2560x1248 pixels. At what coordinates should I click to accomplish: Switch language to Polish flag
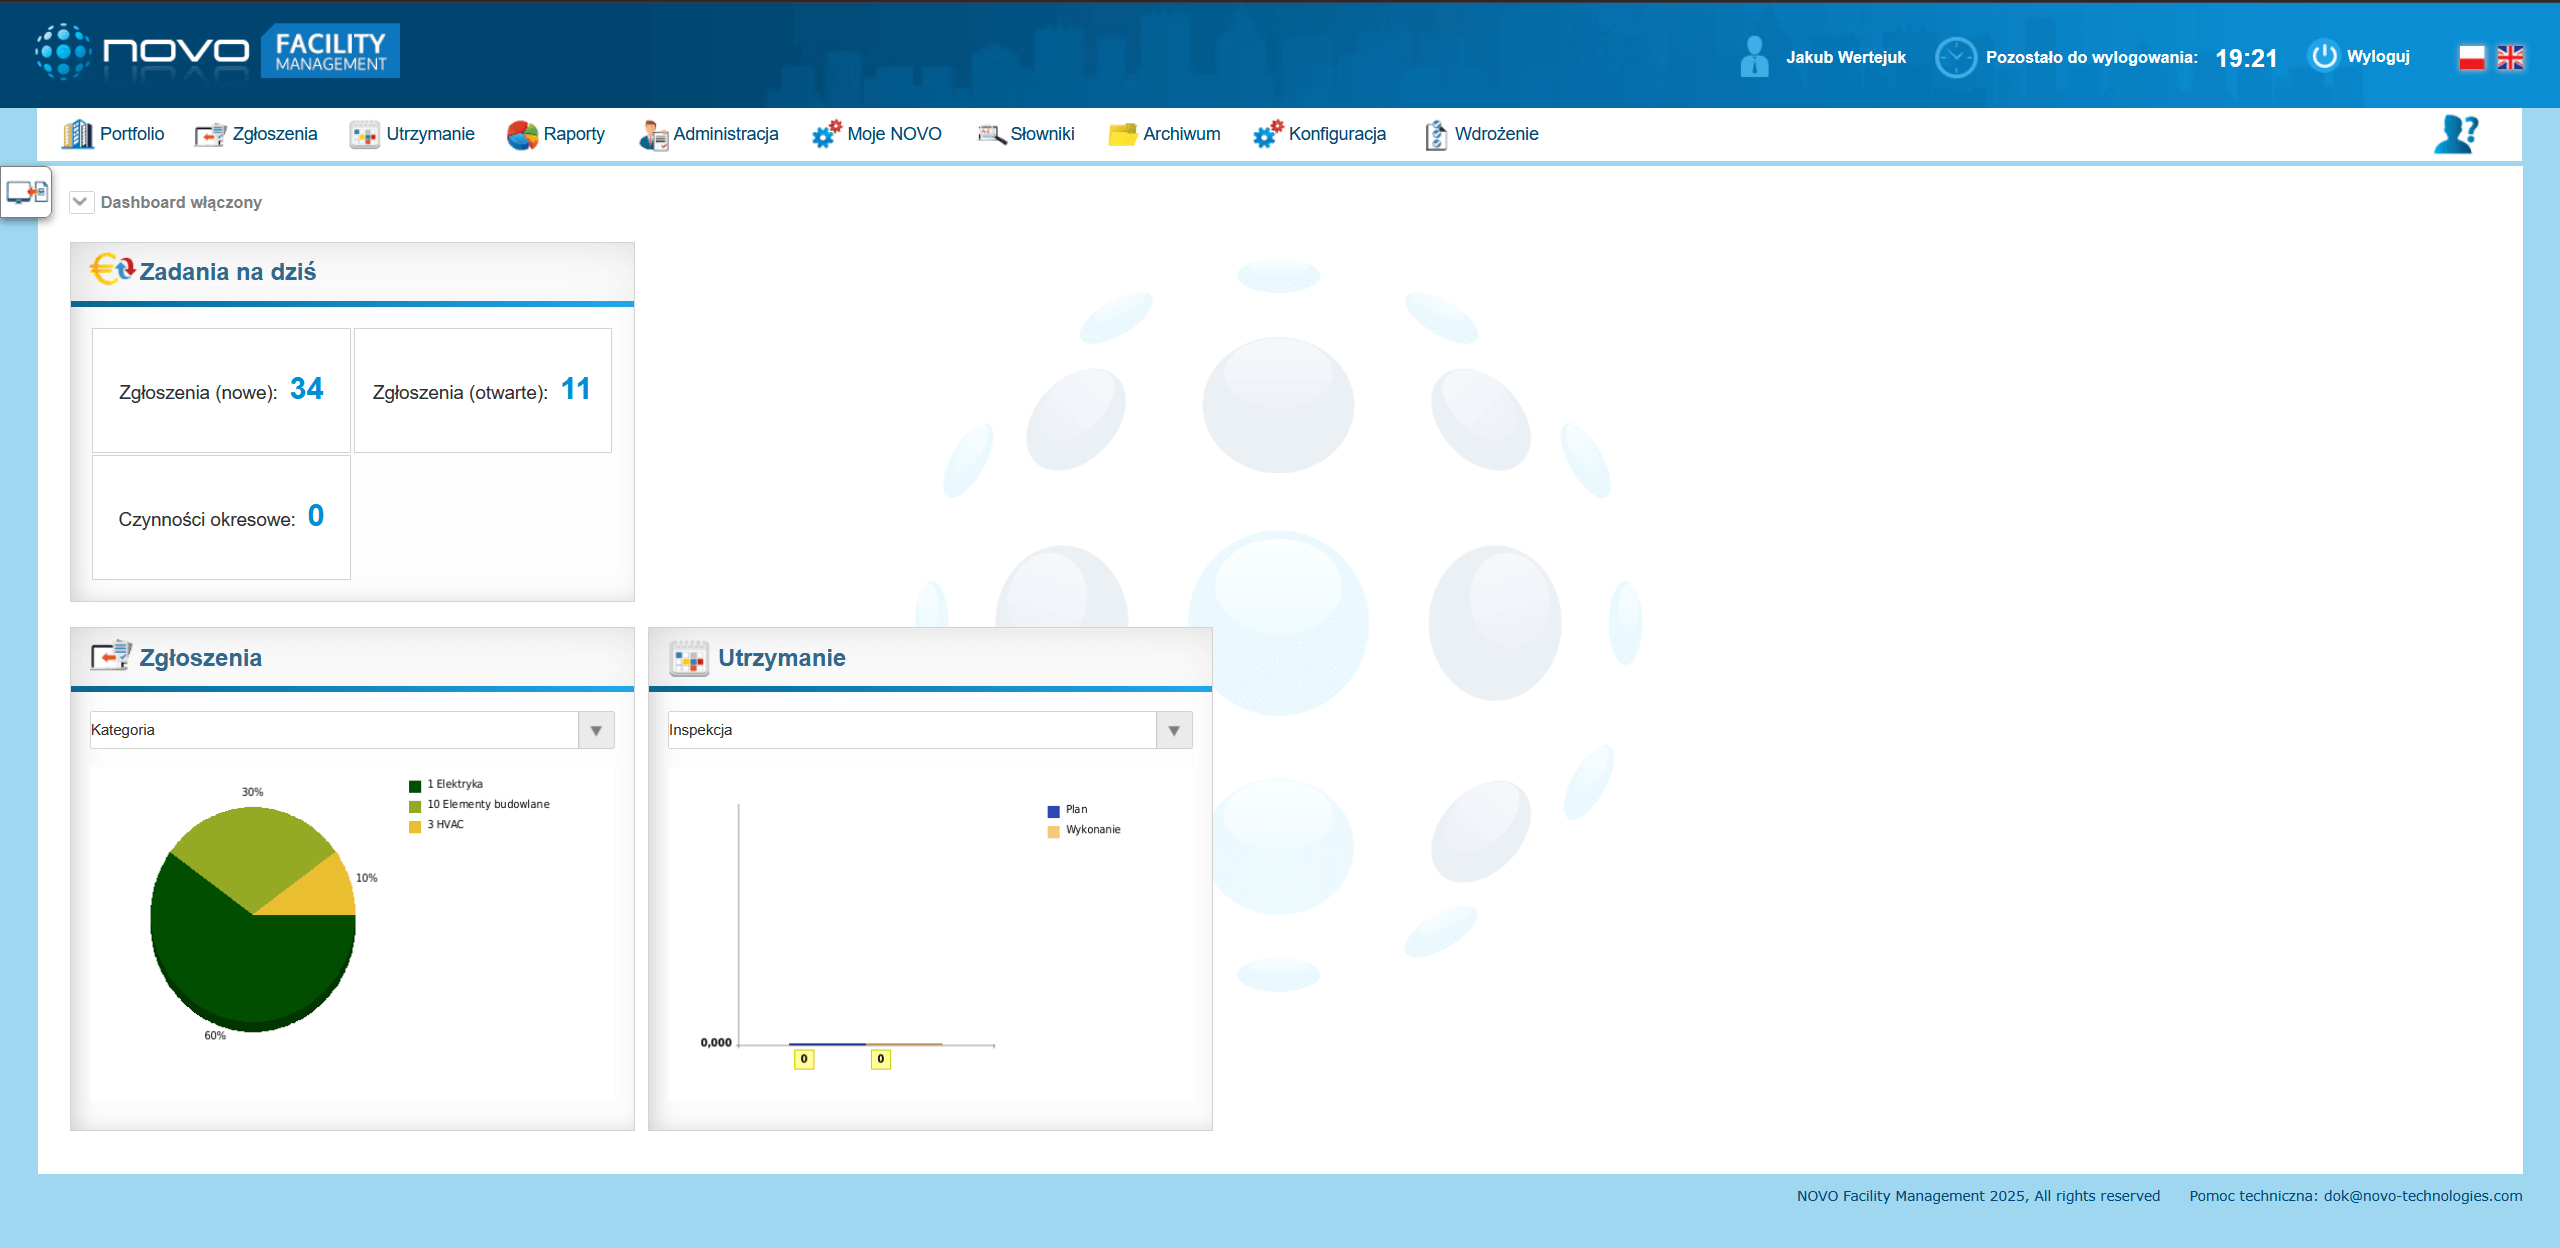tap(2471, 58)
